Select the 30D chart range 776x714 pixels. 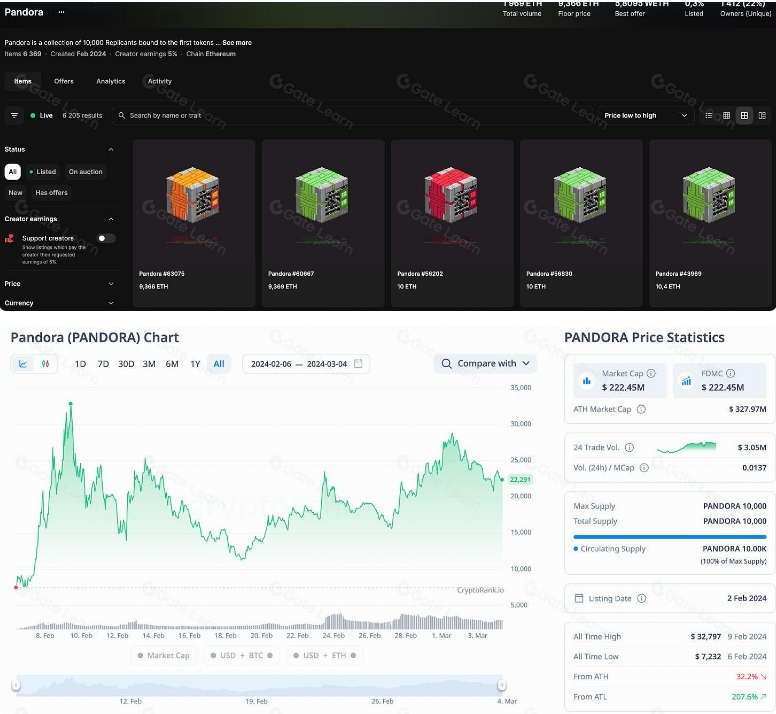click(x=126, y=364)
